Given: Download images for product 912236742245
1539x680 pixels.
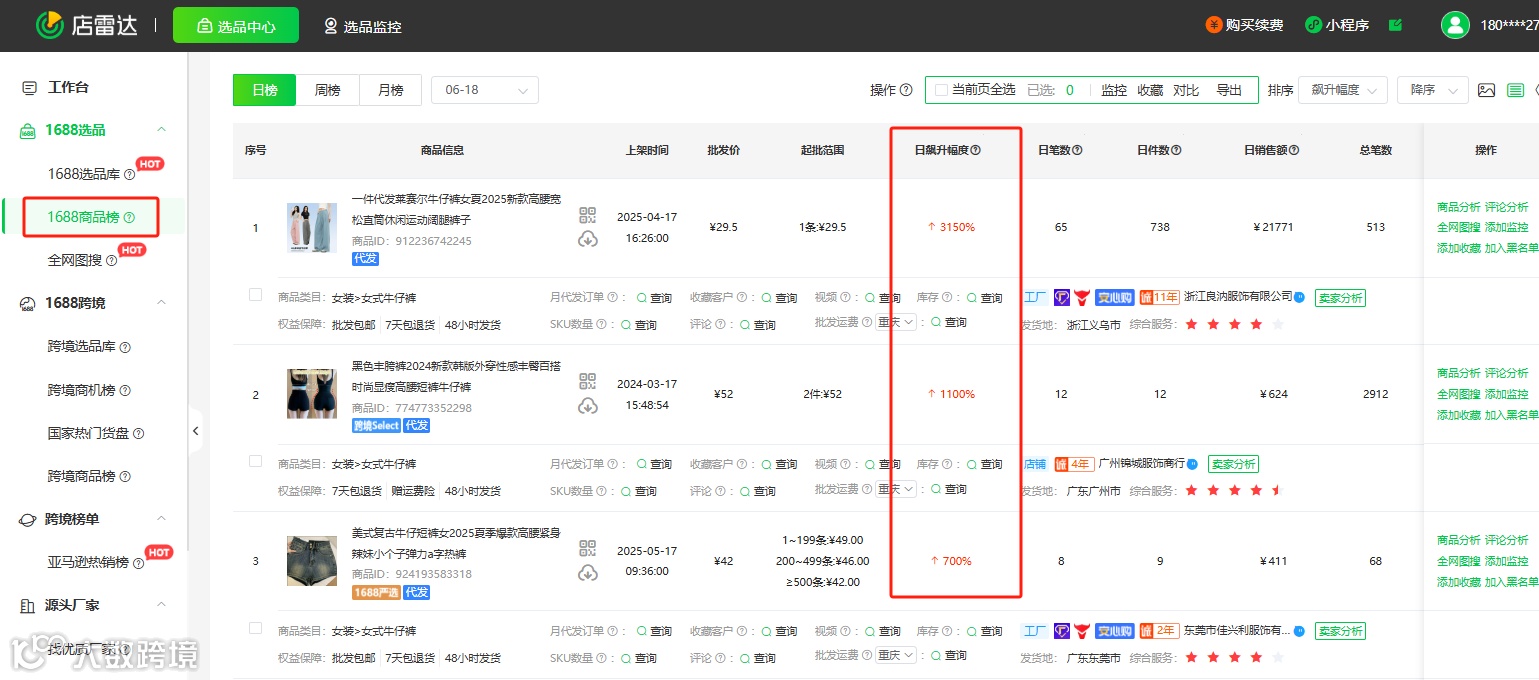Looking at the screenshot, I should click(x=587, y=239).
